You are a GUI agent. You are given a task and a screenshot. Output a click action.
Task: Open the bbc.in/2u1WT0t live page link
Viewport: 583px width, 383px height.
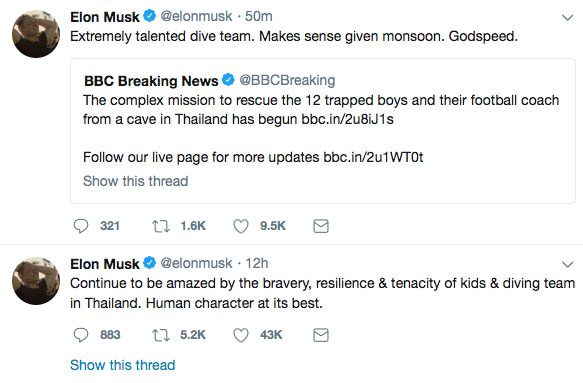coord(373,157)
